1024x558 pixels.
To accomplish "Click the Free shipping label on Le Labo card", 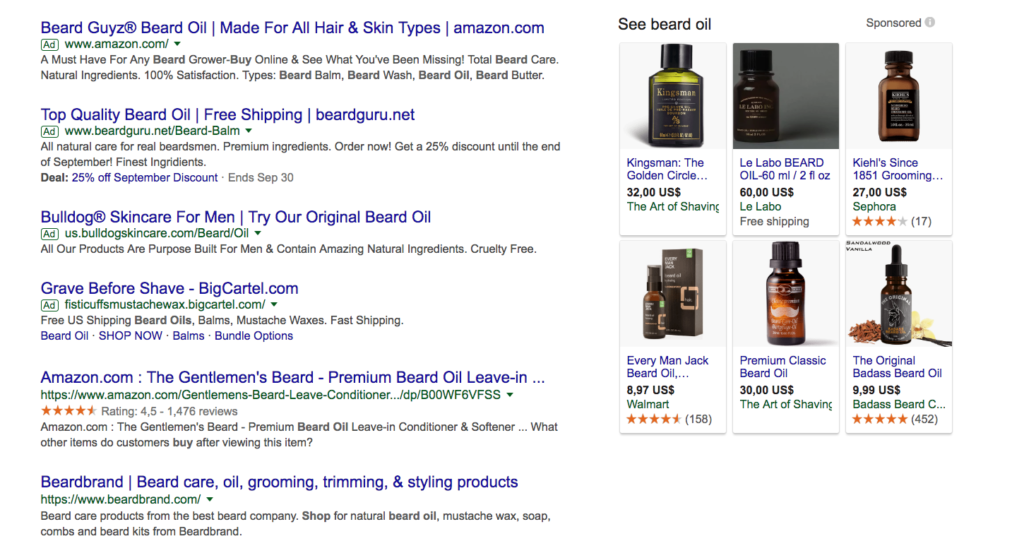I will (774, 222).
